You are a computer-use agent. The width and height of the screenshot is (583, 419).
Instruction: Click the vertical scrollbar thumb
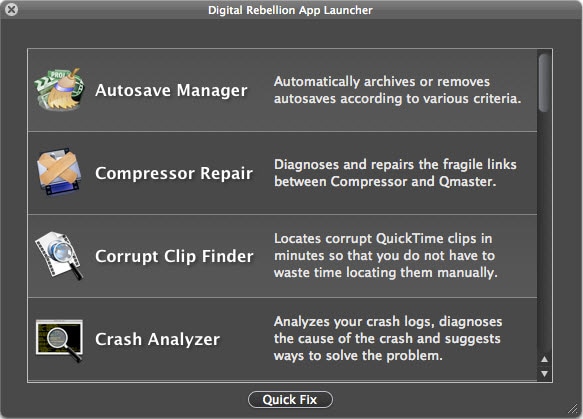544,82
